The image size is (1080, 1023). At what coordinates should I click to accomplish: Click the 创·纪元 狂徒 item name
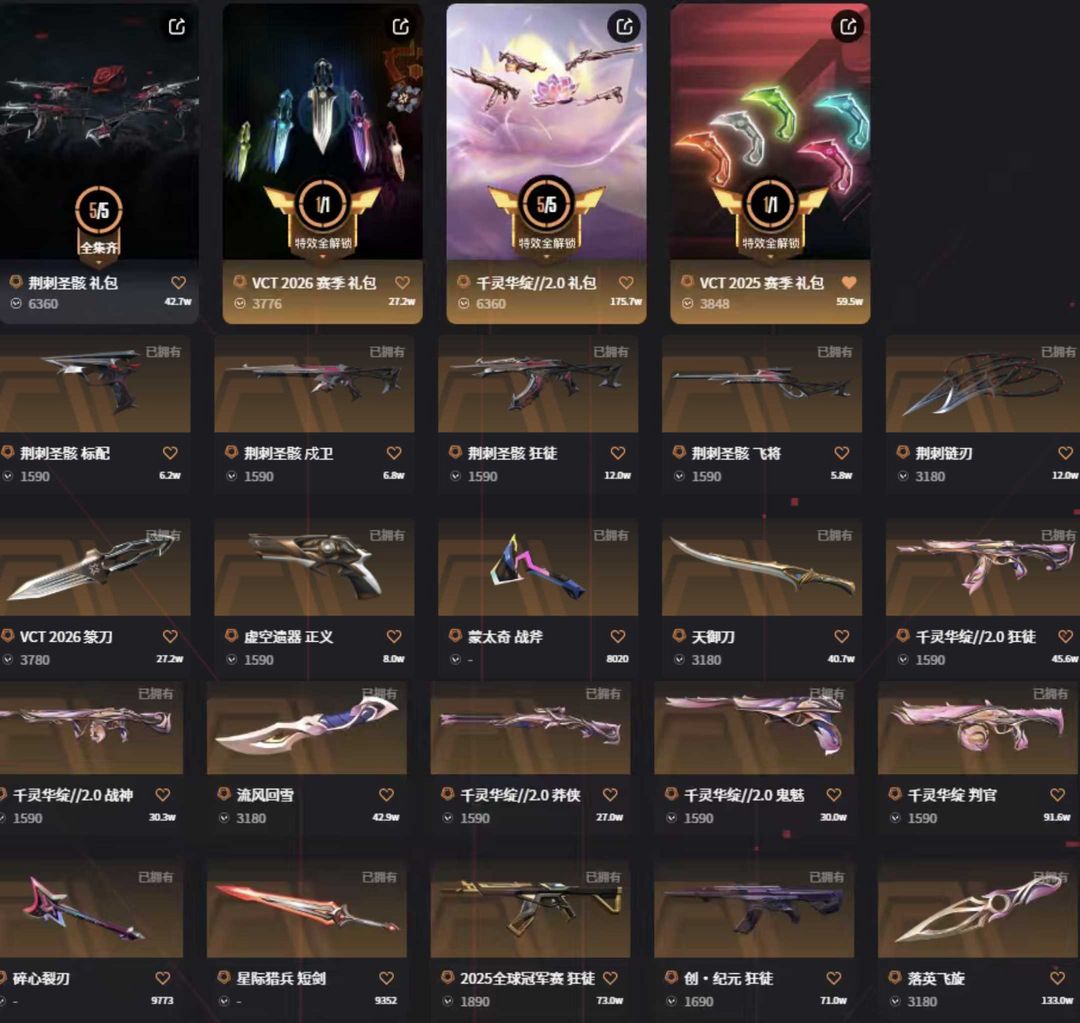(729, 978)
